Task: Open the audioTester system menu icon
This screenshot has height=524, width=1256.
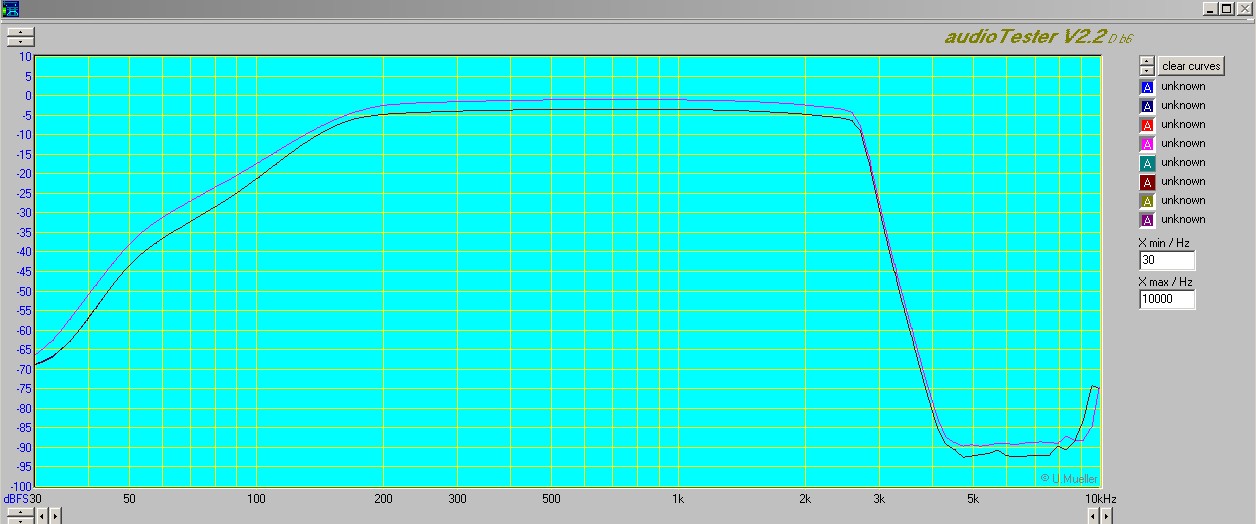Action: coord(12,9)
